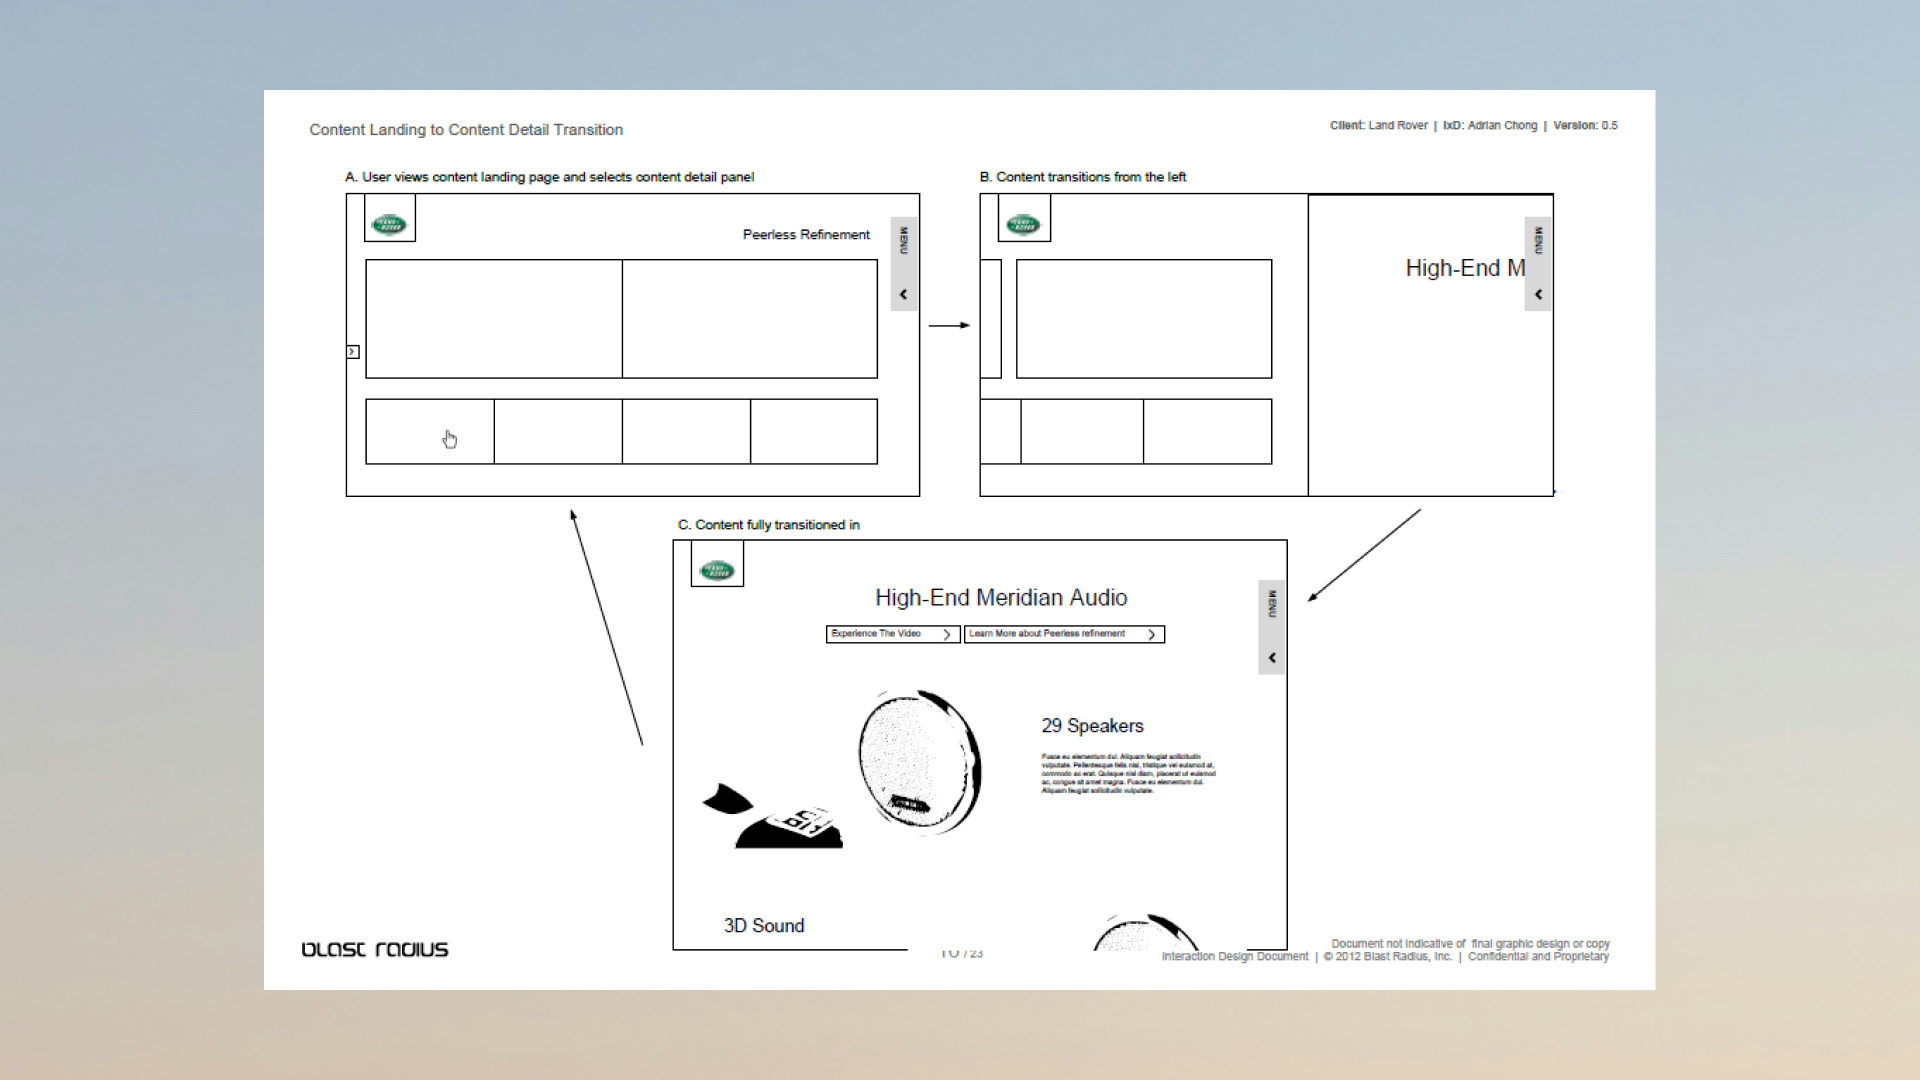Click the Land Rover logo in panel A
Screen dimensions: 1920x1080
click(388, 224)
